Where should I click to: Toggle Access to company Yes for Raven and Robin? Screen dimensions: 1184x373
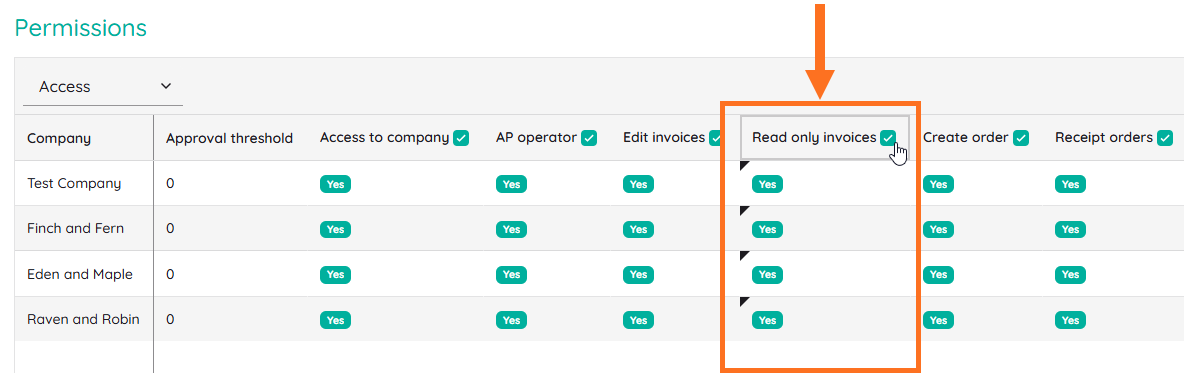[x=335, y=320]
